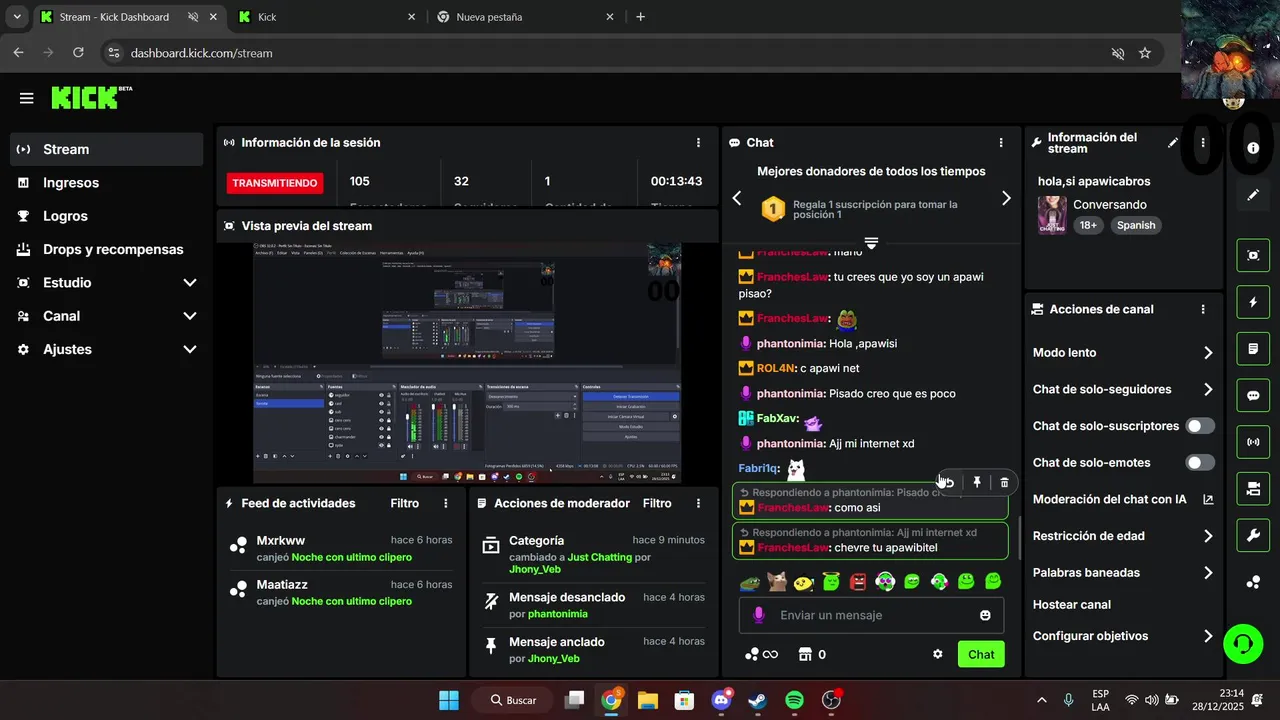Click the message input field
Image resolution: width=1280 pixels, height=720 pixels.
coord(871,615)
